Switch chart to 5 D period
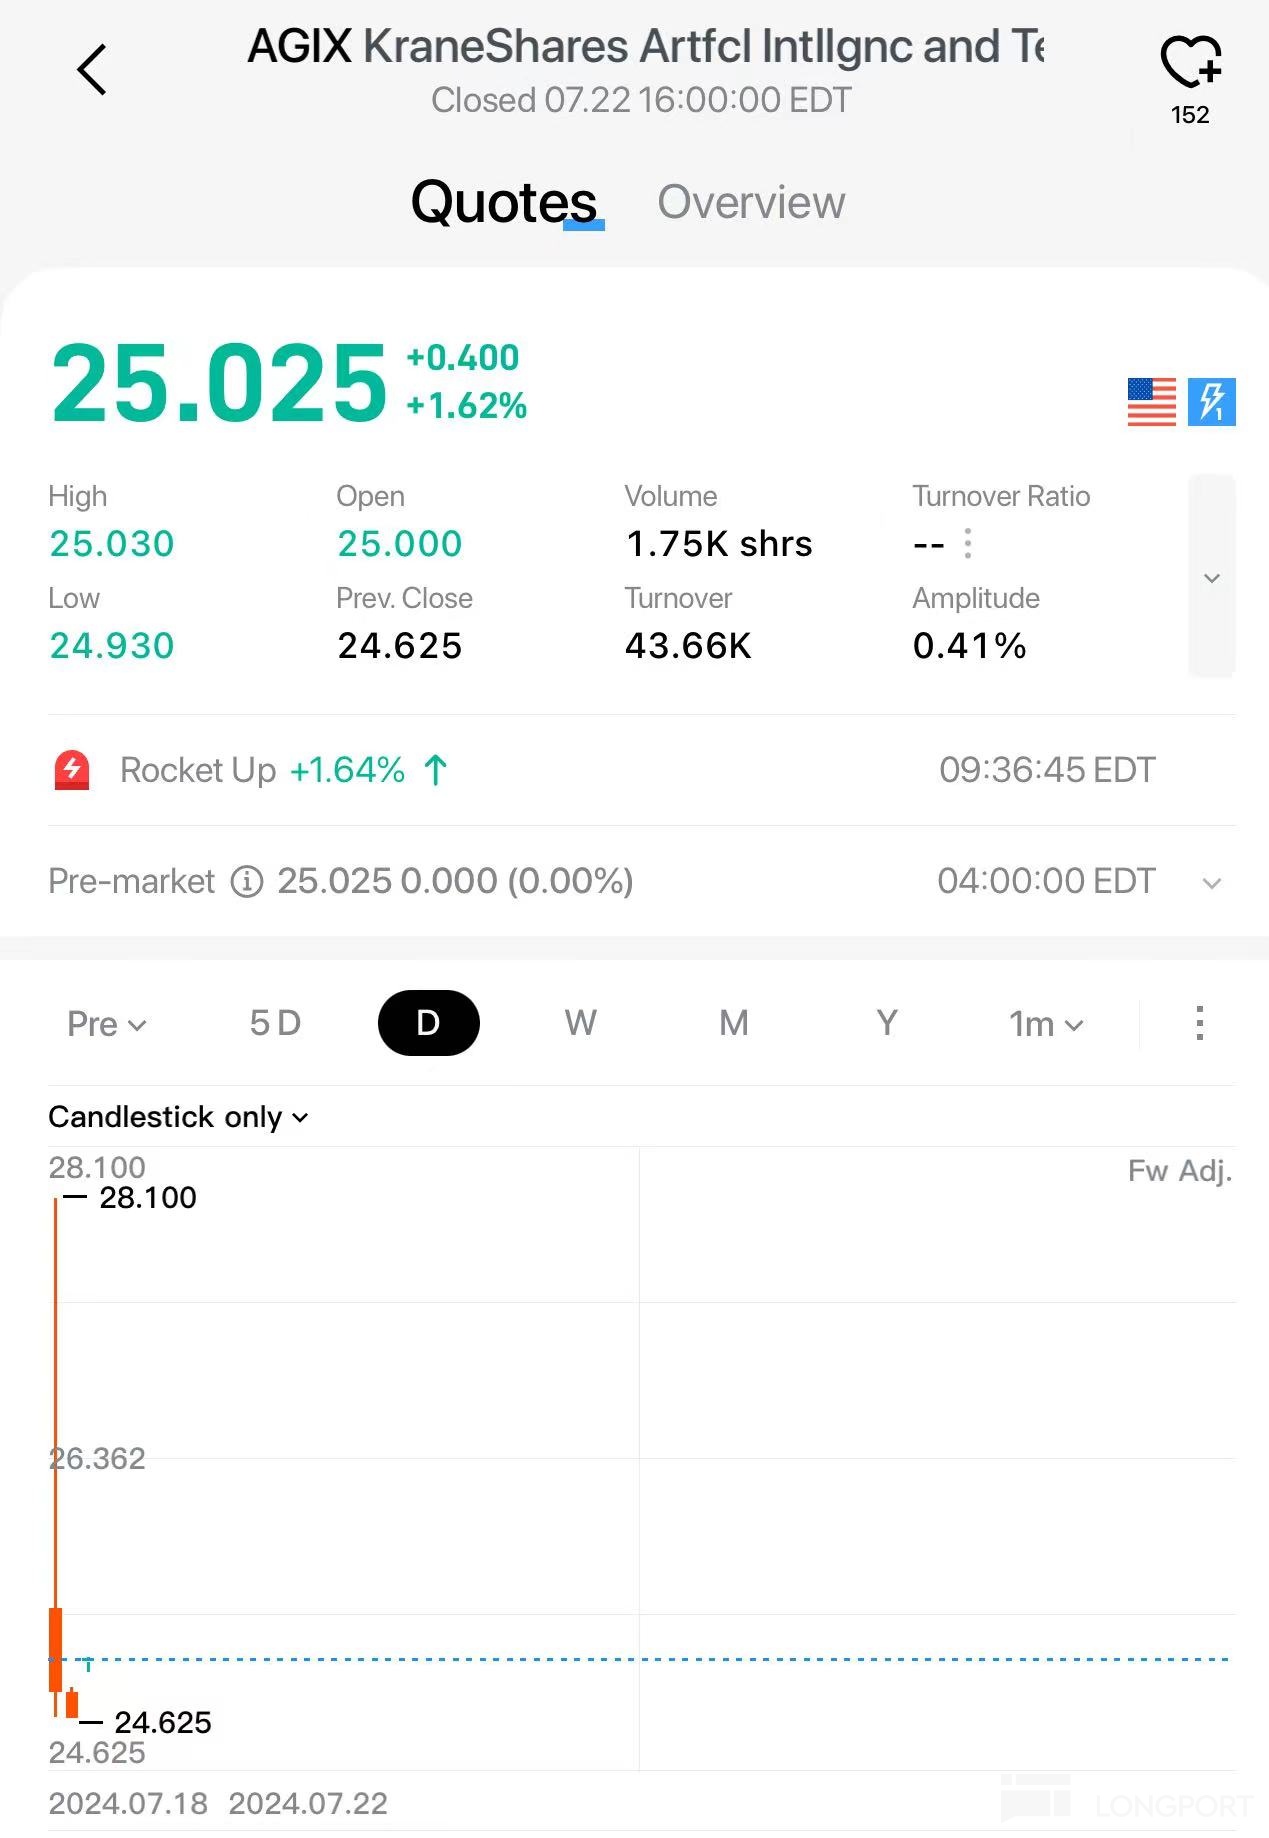 coord(275,1023)
